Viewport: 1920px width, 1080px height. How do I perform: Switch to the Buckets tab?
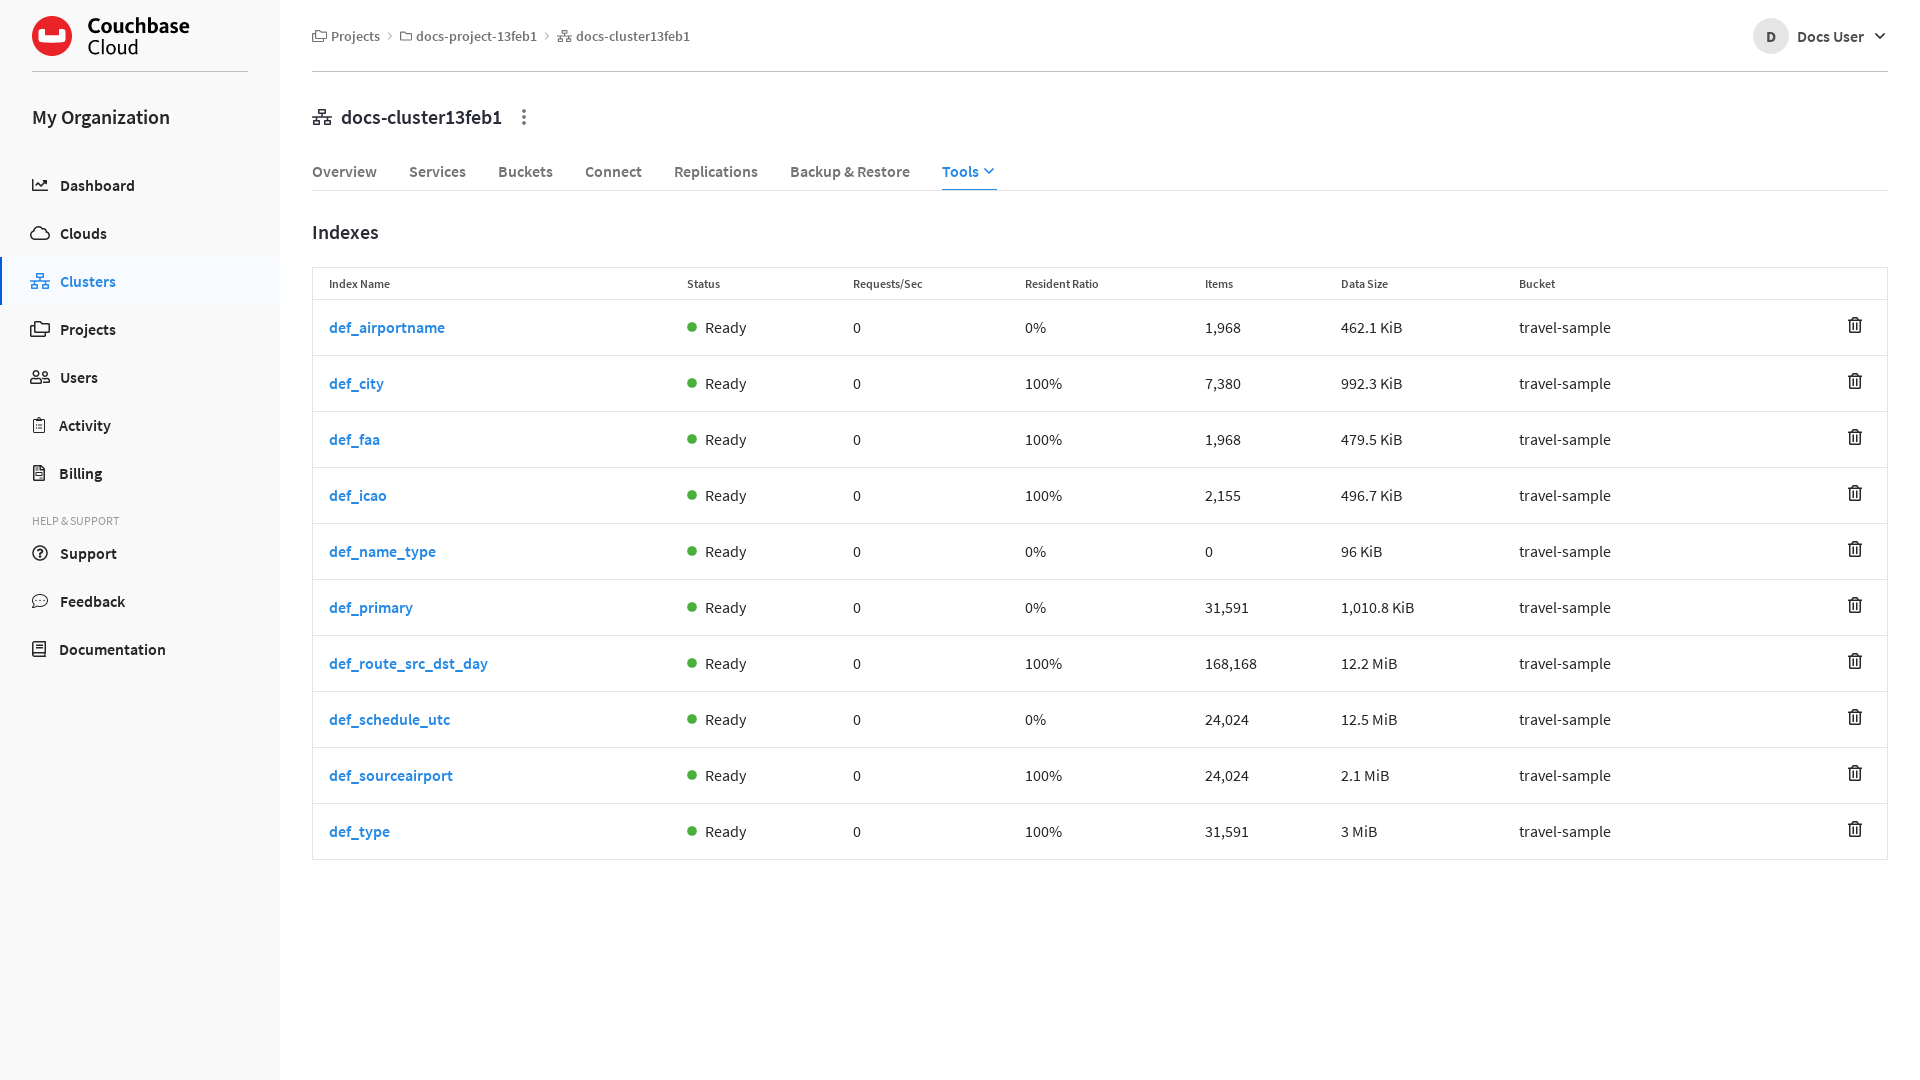point(524,171)
